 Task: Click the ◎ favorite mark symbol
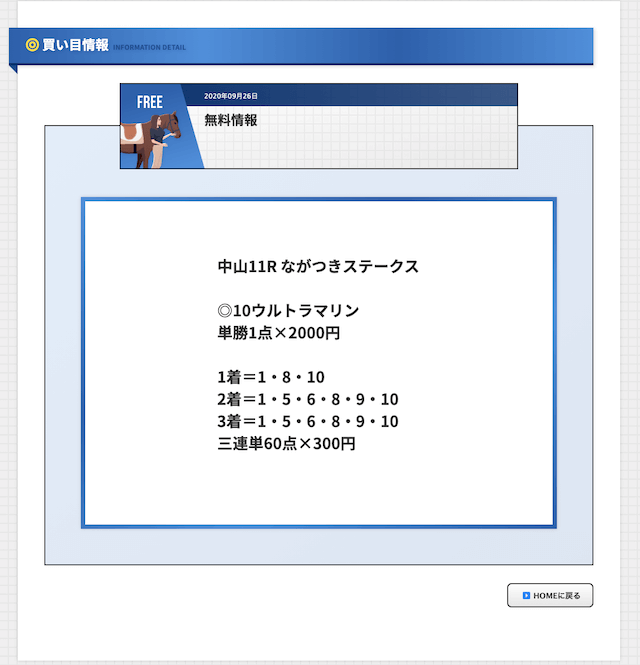coord(224,311)
